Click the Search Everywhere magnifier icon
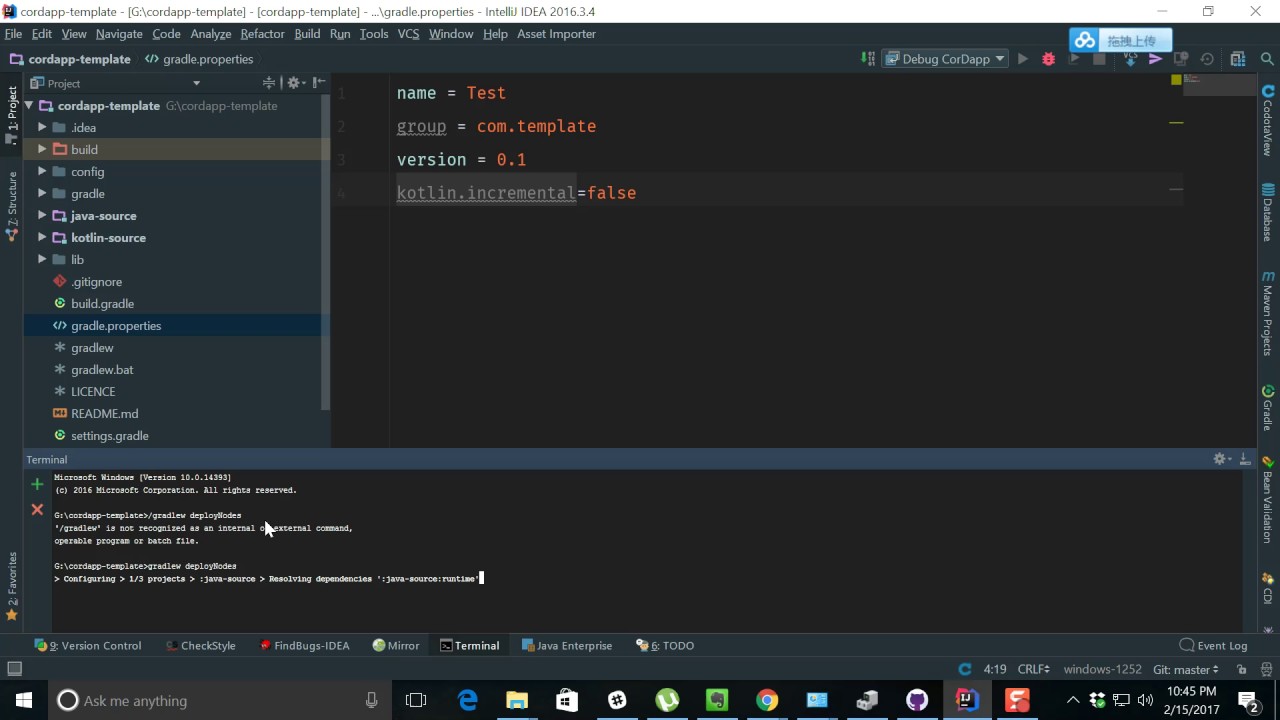Viewport: 1280px width, 720px height. point(1267,59)
